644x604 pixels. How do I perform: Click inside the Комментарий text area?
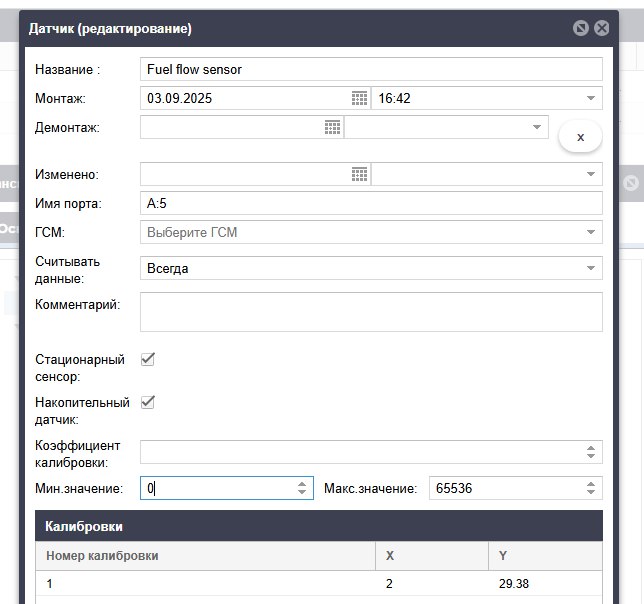pyautogui.click(x=370, y=311)
